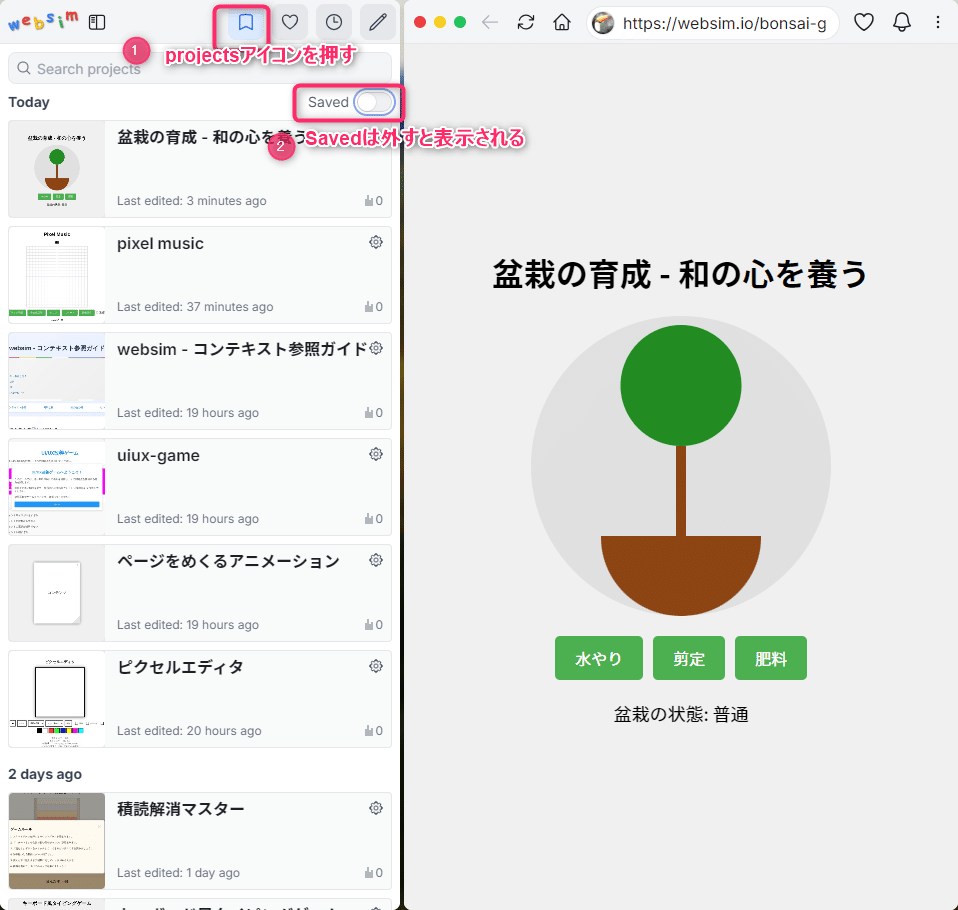This screenshot has height=910, width=958.
Task: Open pixel music project thumbnail
Action: 57,275
